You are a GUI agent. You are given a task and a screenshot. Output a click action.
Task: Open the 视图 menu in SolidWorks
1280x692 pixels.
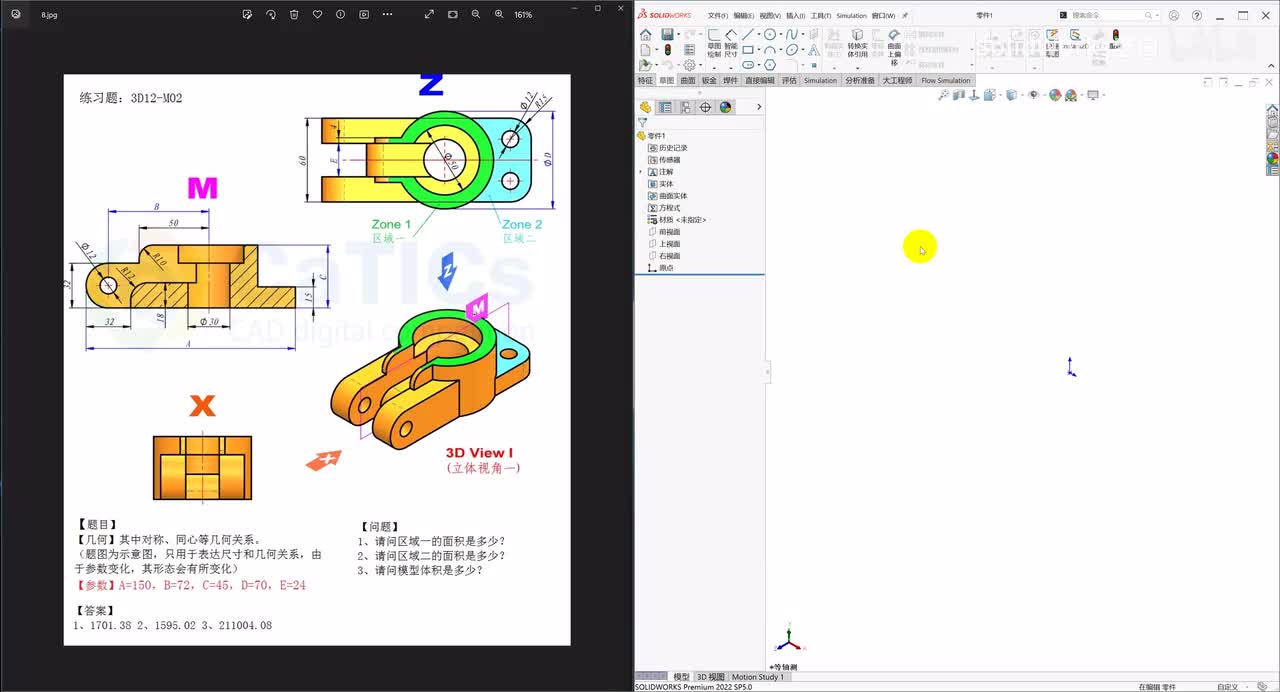769,16
